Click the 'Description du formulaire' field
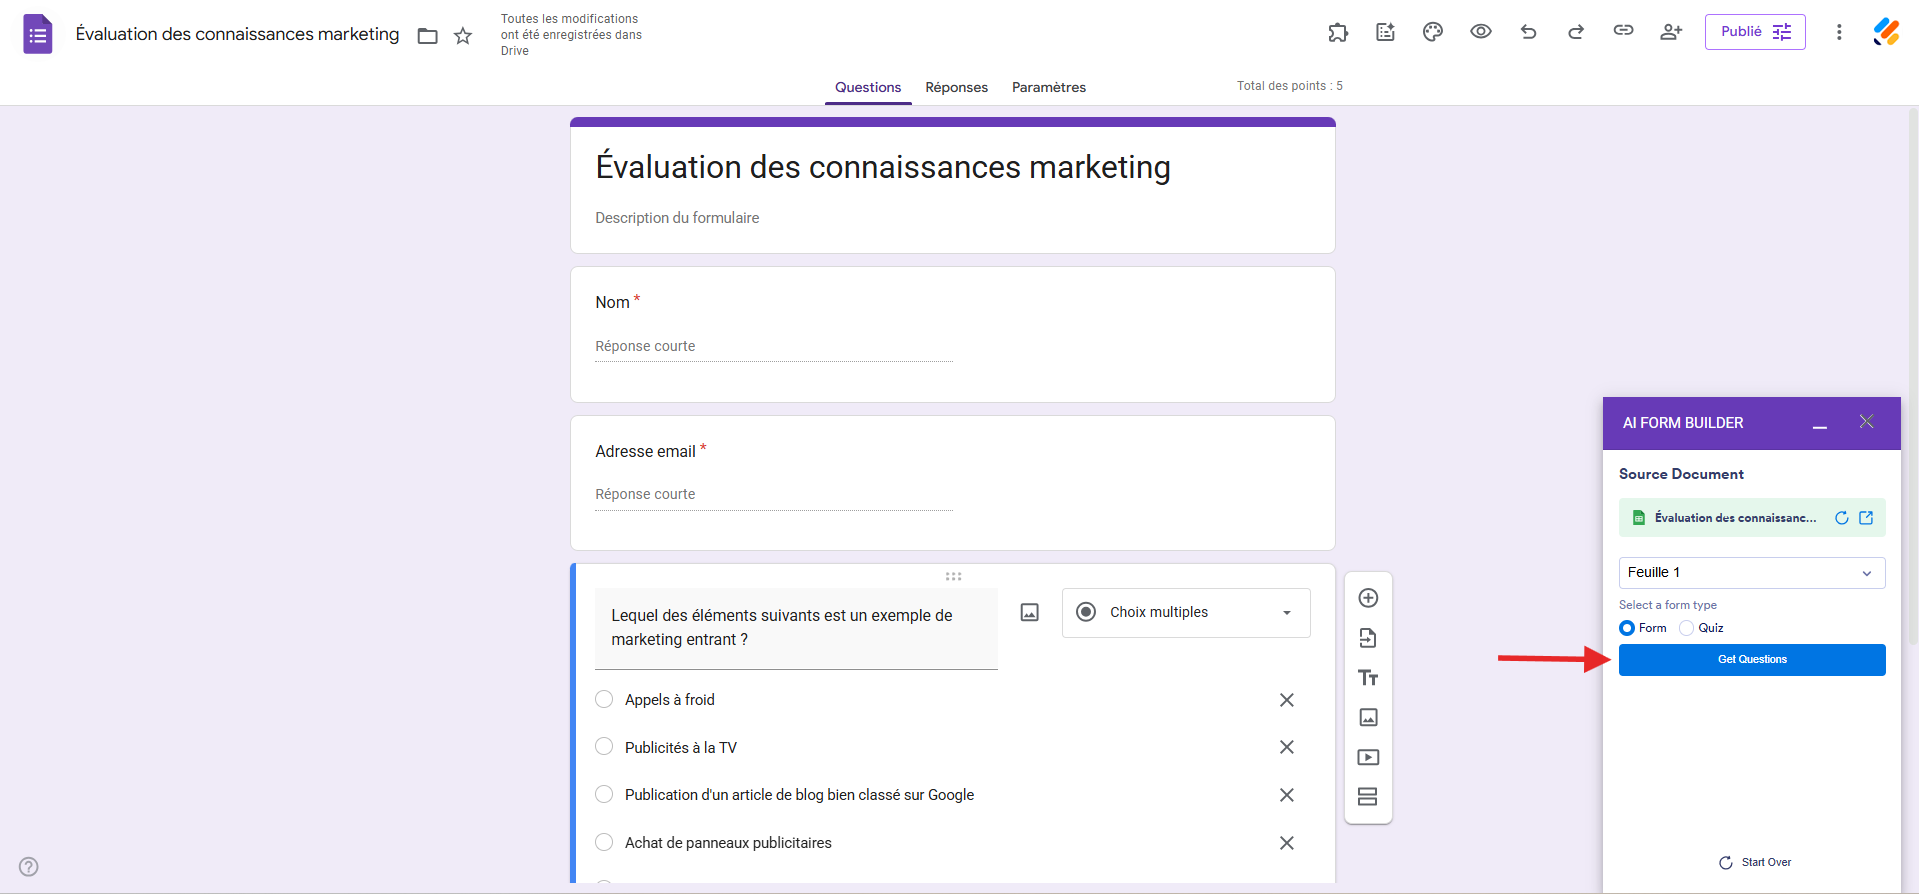Viewport: 1919px width, 894px height. coord(677,218)
